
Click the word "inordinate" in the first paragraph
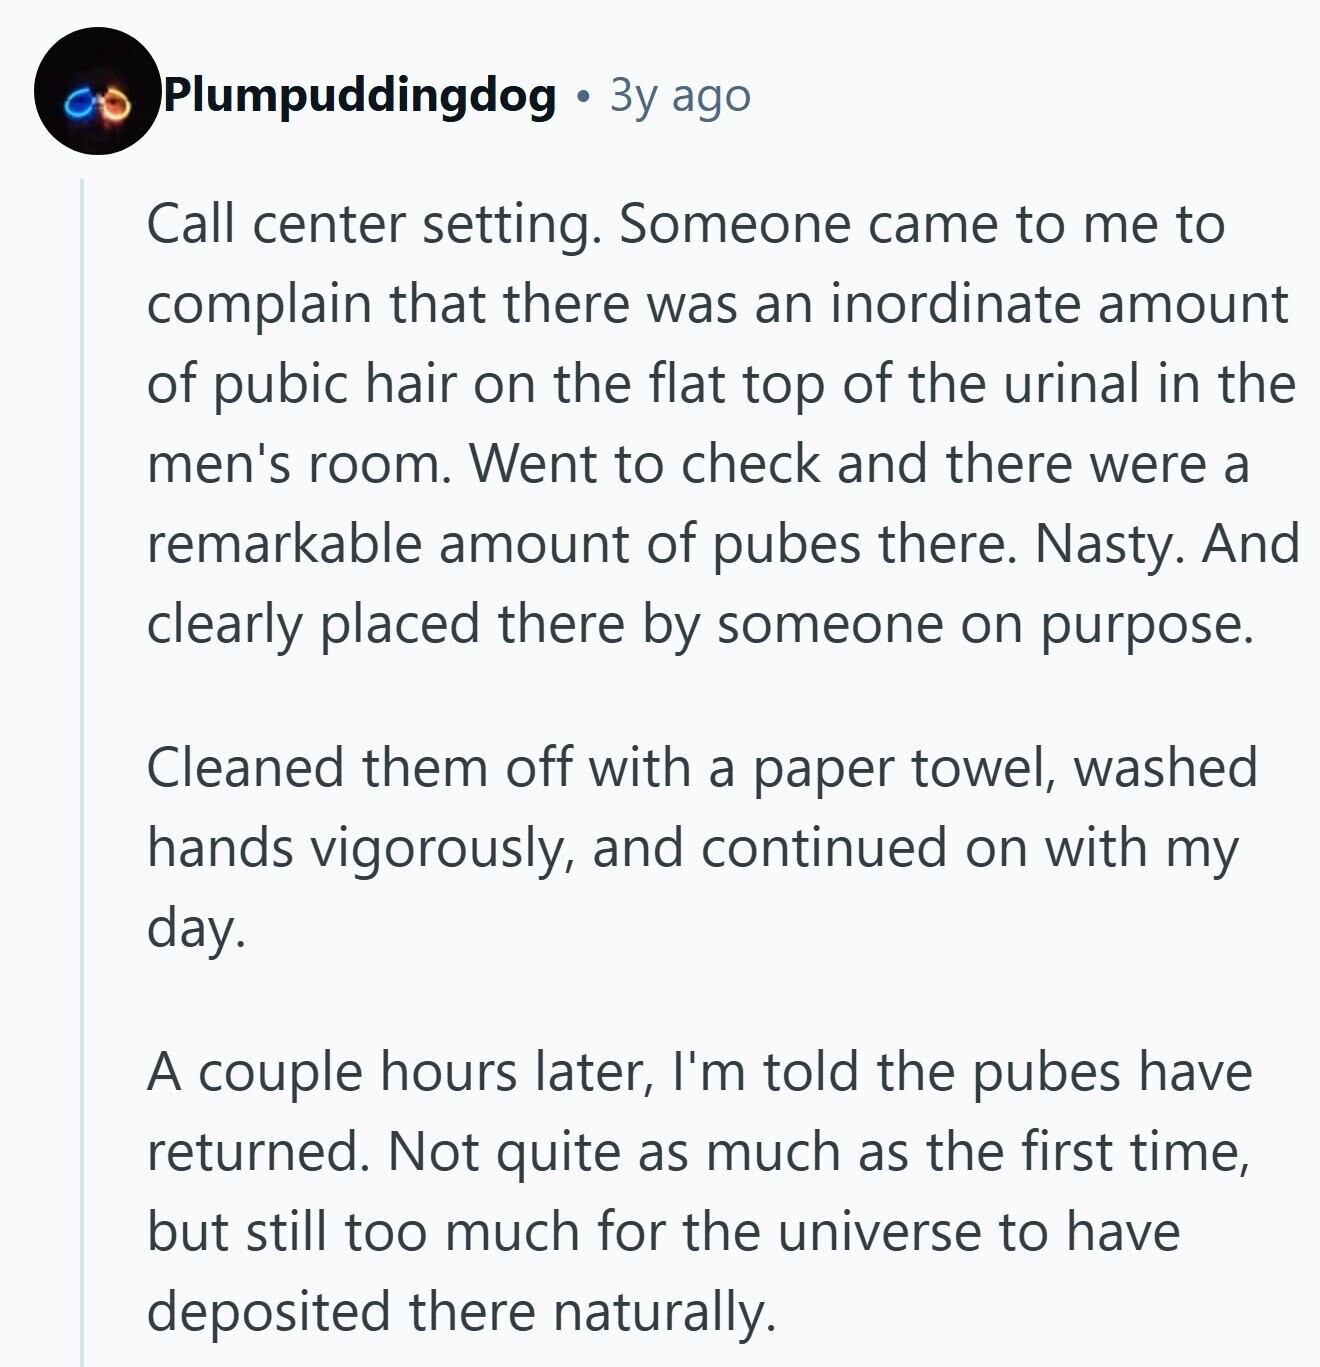(x=955, y=304)
